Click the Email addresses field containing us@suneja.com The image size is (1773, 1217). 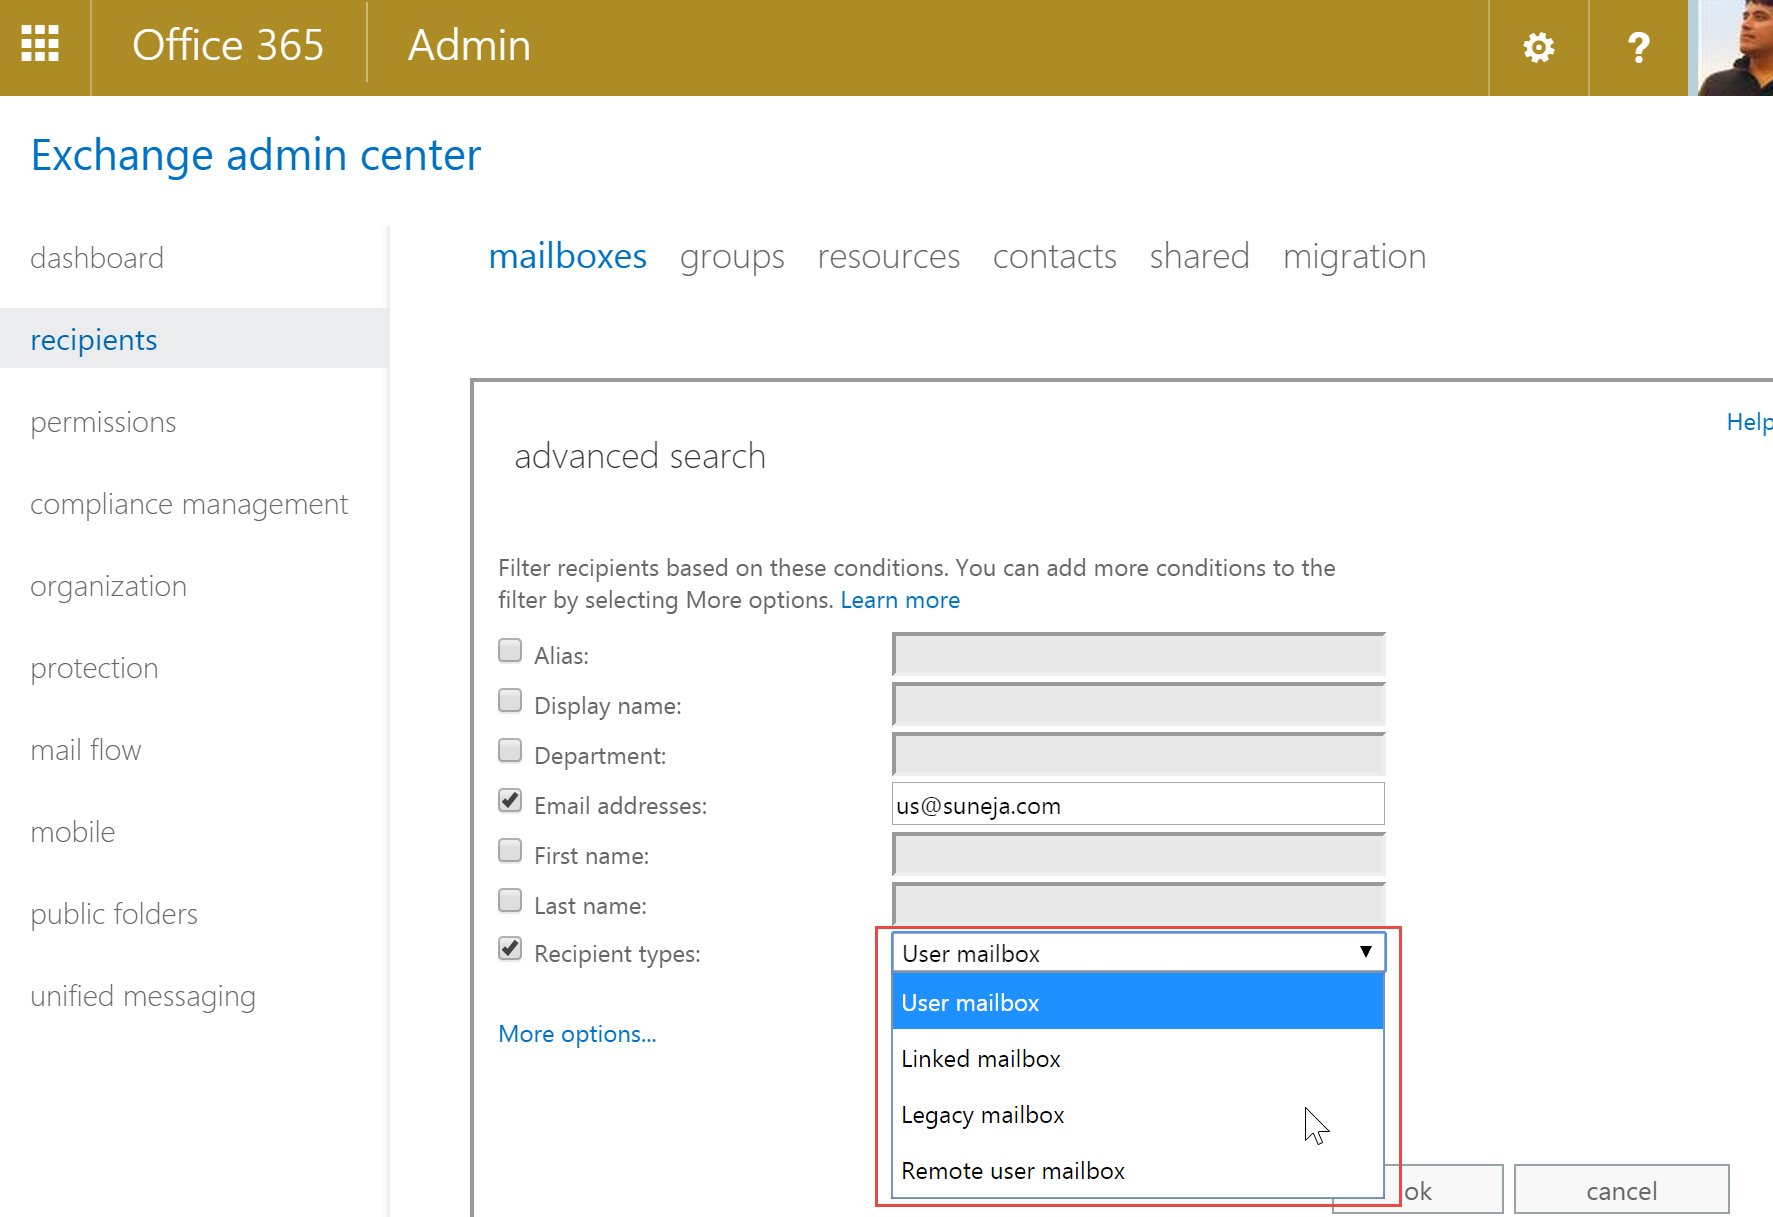coord(1138,805)
